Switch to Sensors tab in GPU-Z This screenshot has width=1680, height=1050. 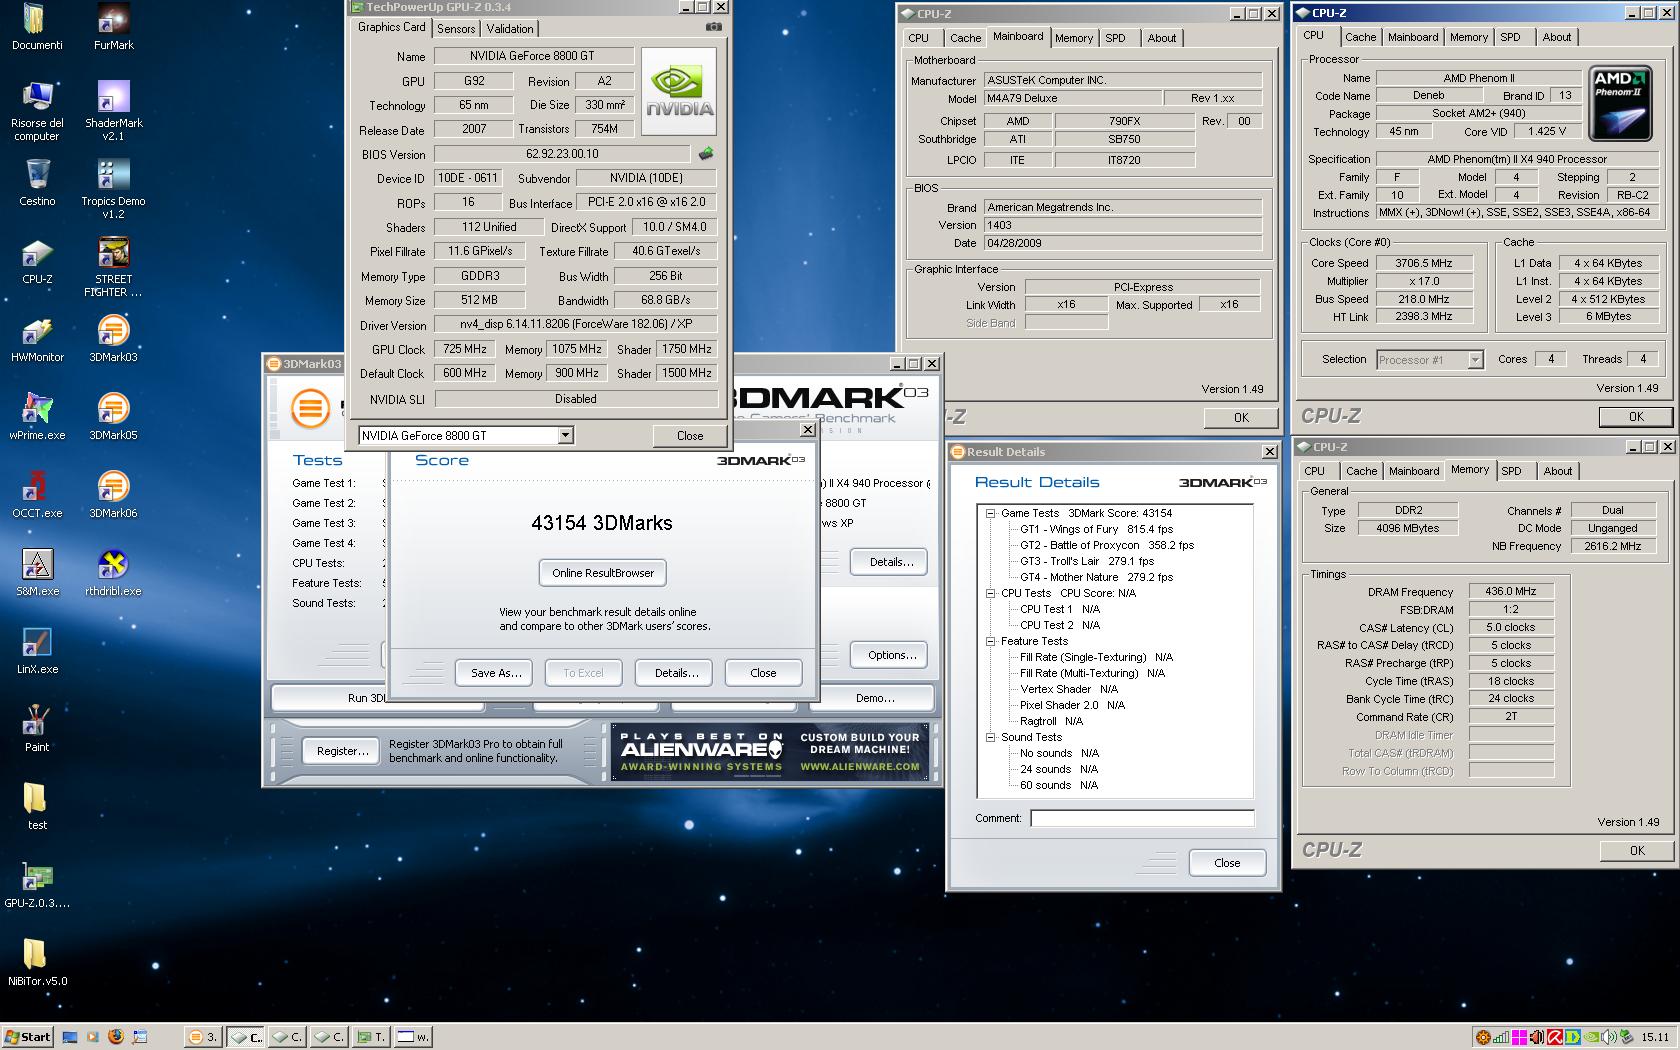(456, 29)
